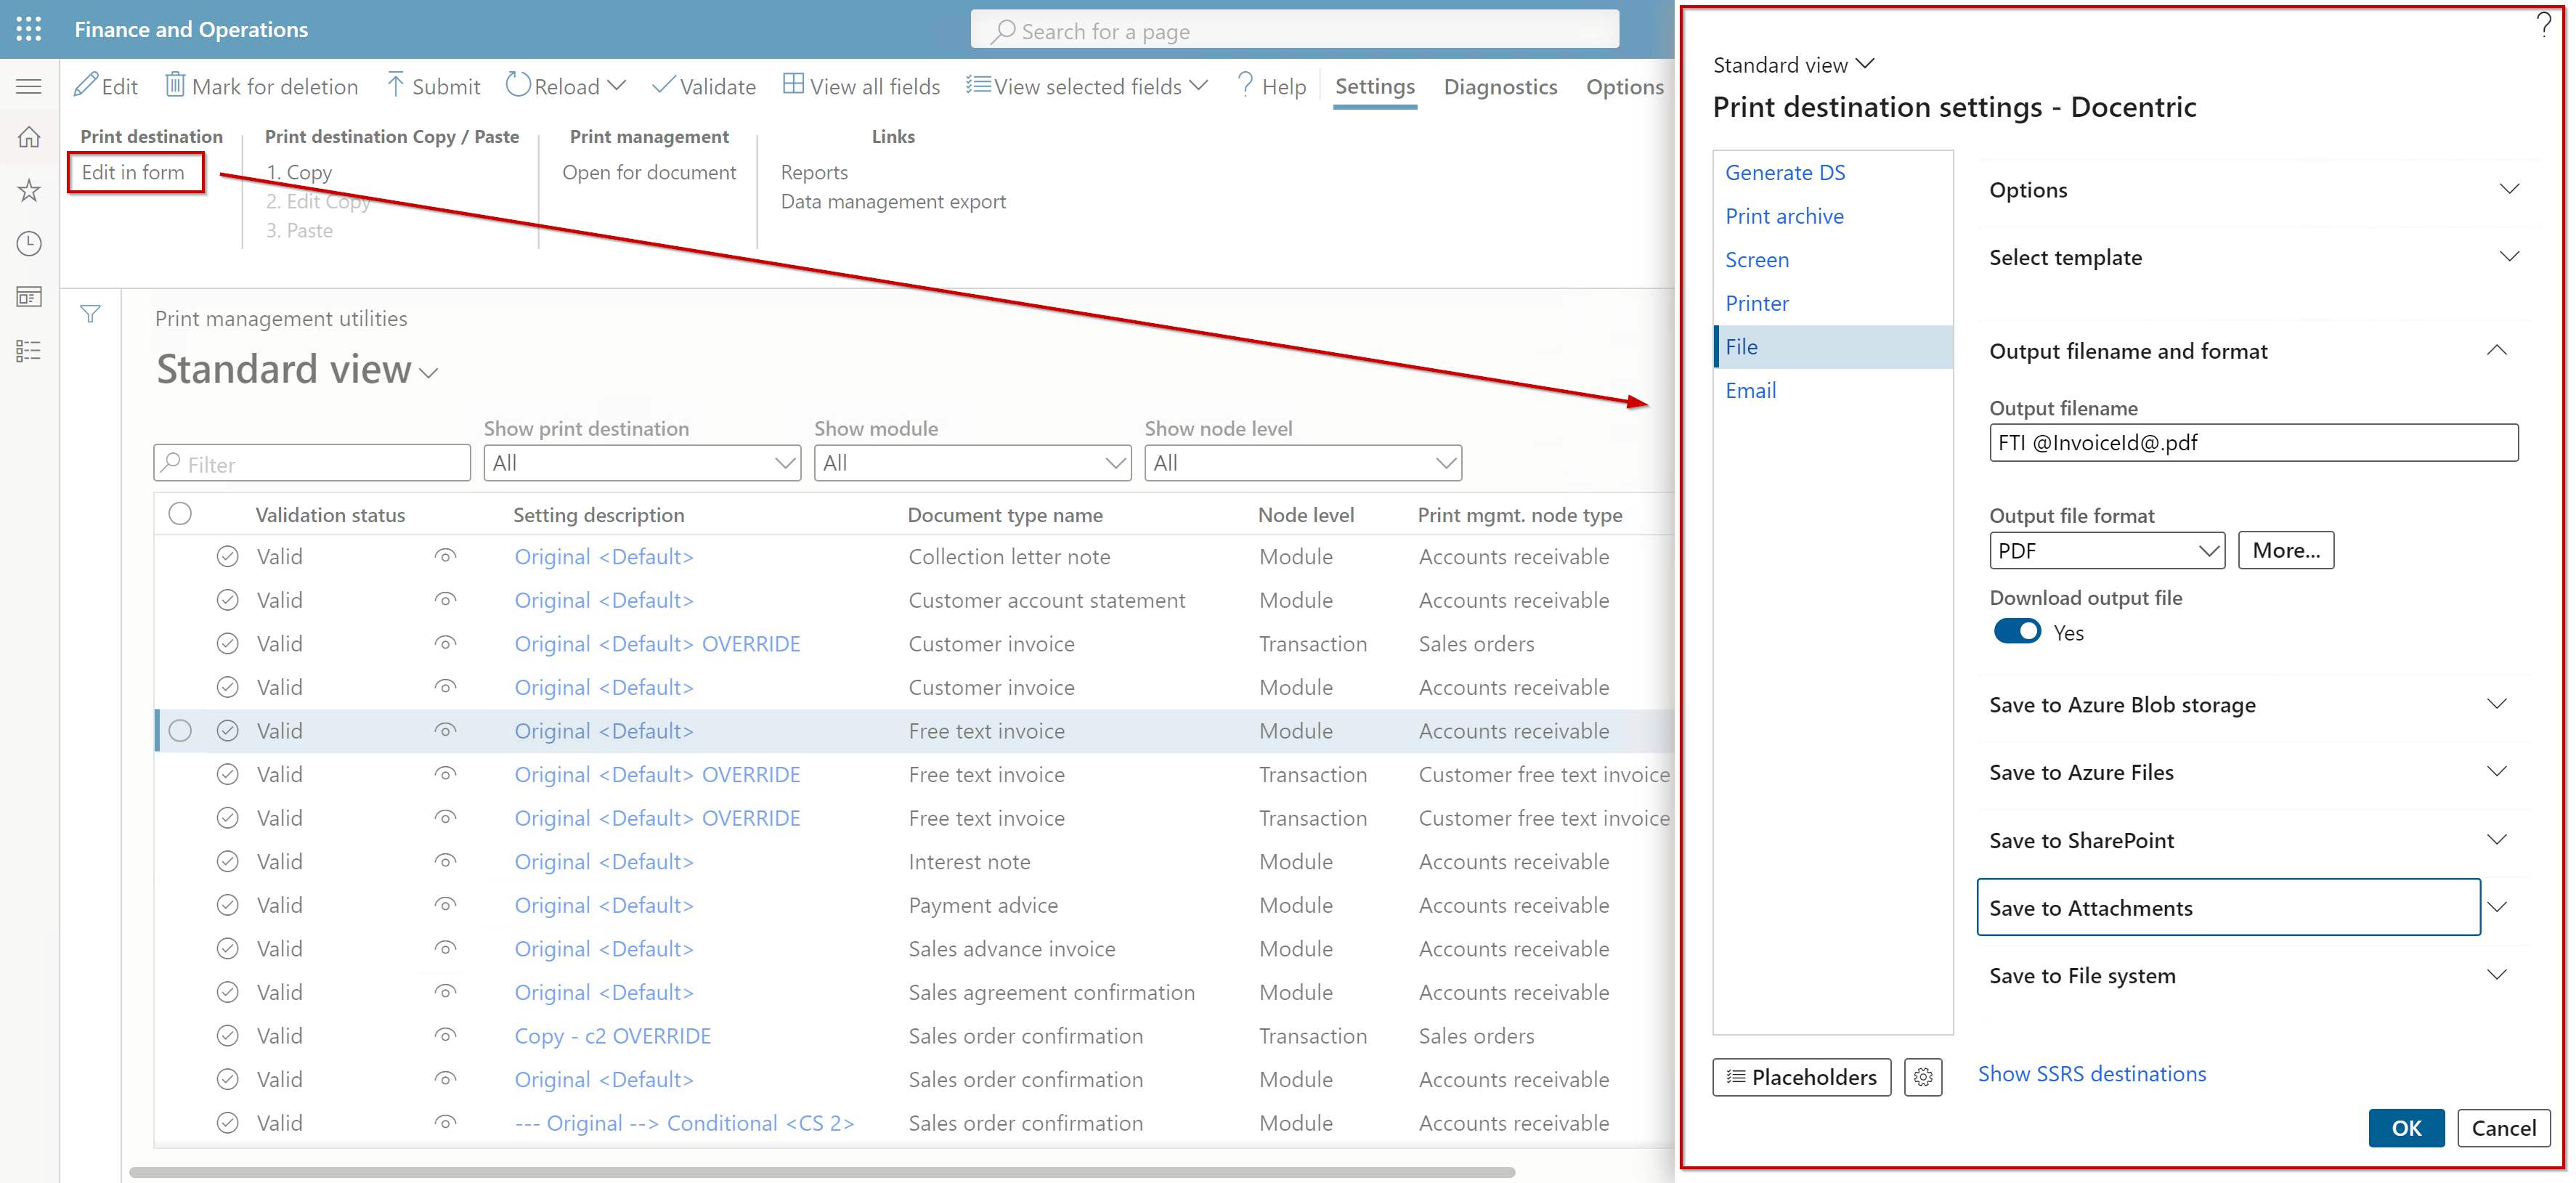Click search magnifier in Search for a page
Screen dimensions: 2576x1183
tap(1002, 31)
